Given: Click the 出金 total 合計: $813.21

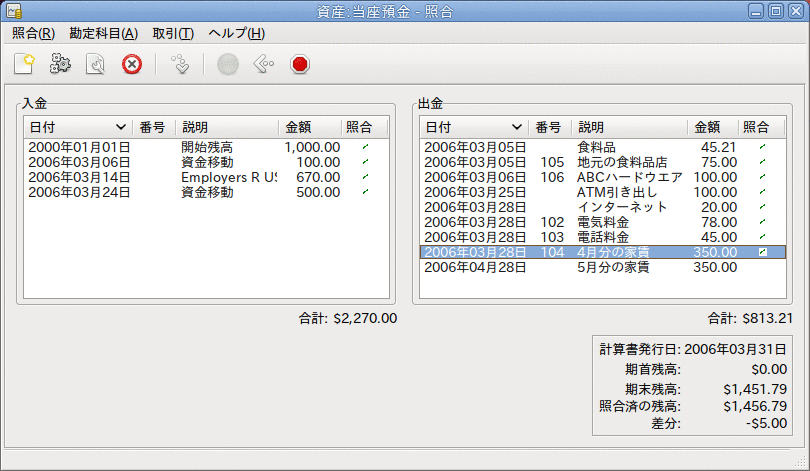Looking at the screenshot, I should tap(750, 318).
